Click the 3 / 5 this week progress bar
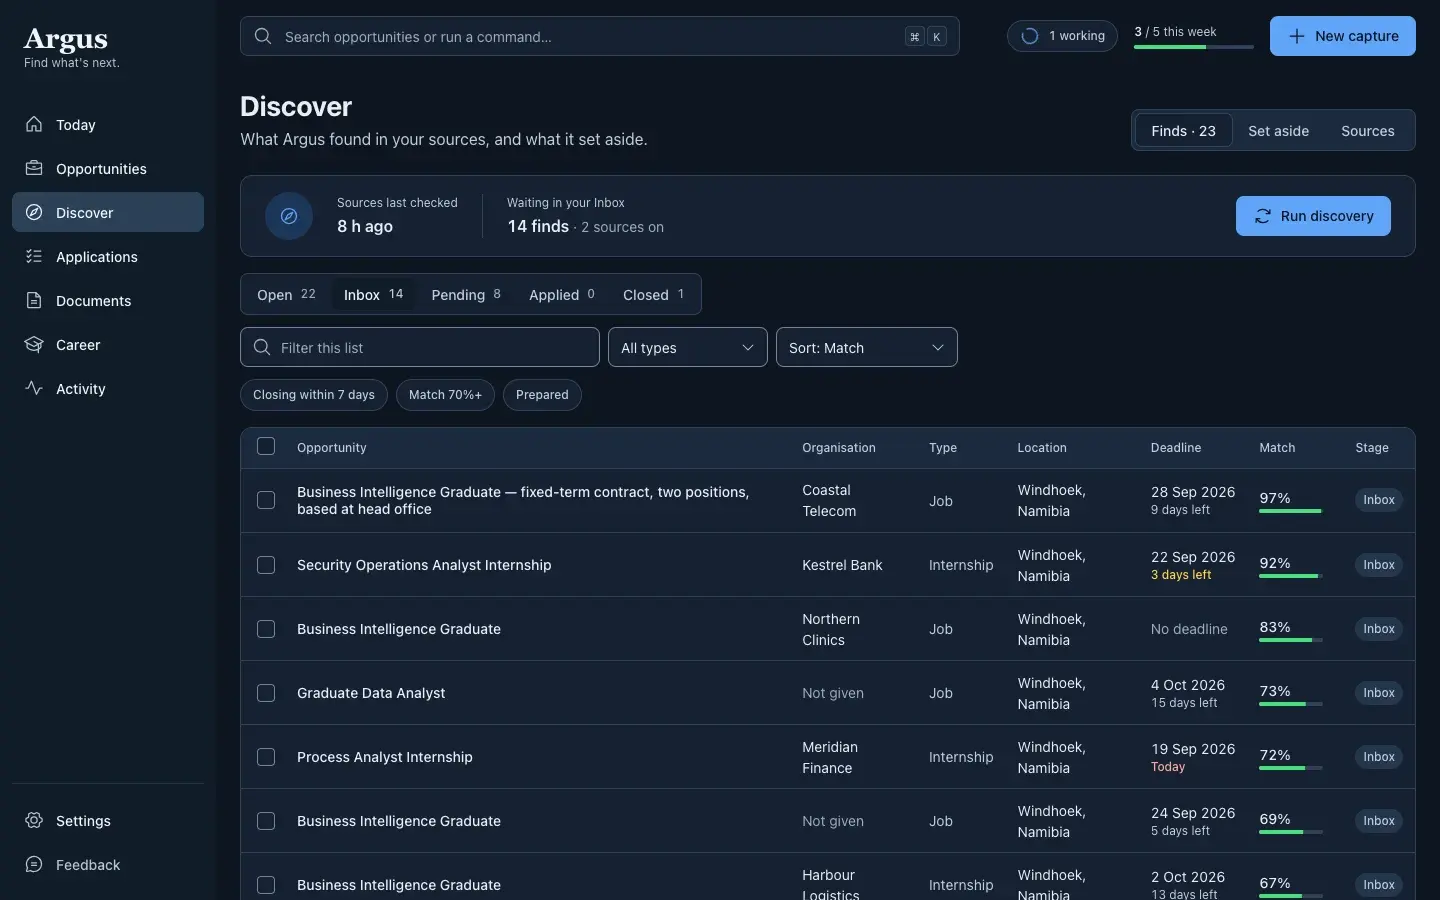 (1194, 47)
